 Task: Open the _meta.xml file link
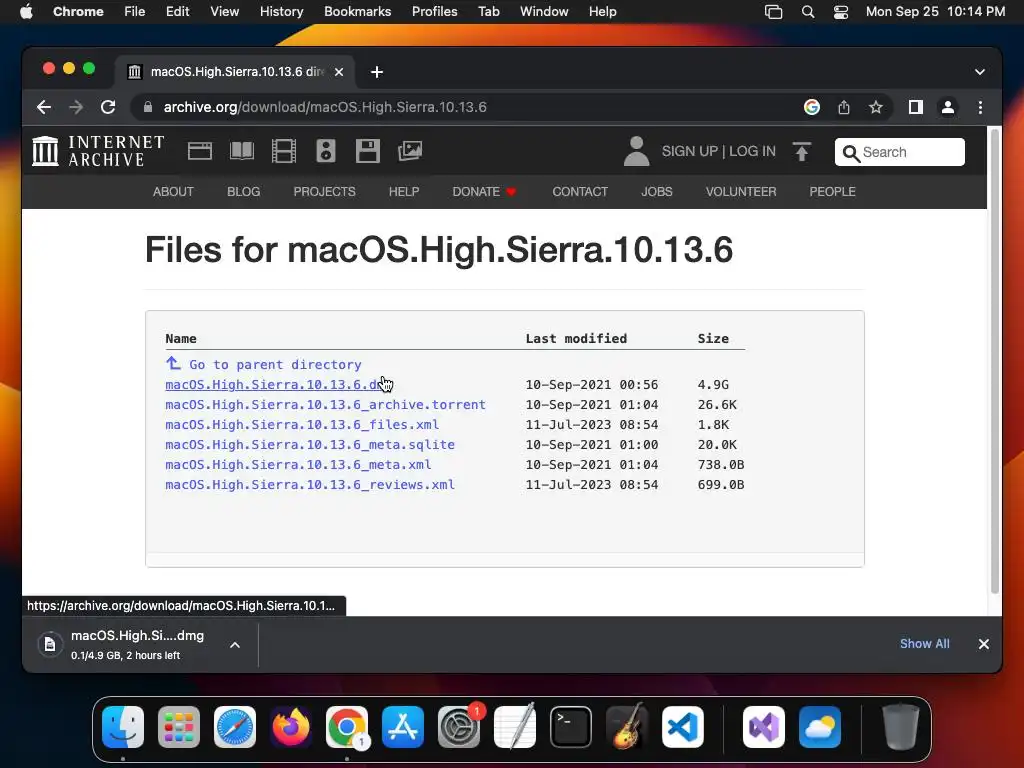pos(298,465)
